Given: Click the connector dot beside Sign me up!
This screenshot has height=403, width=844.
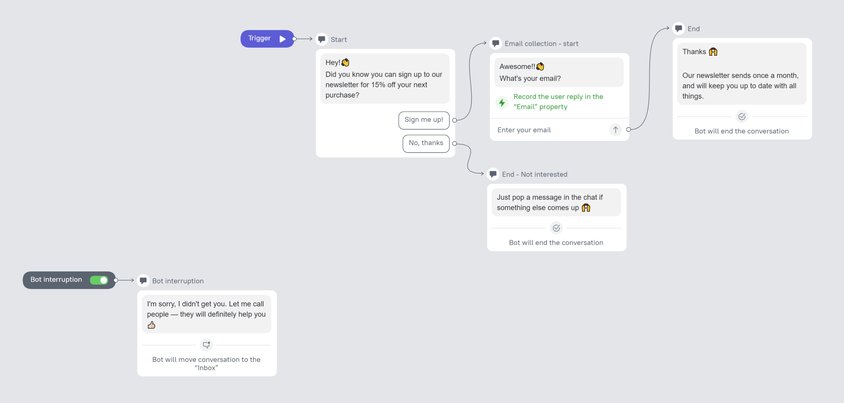Looking at the screenshot, I should point(455,120).
